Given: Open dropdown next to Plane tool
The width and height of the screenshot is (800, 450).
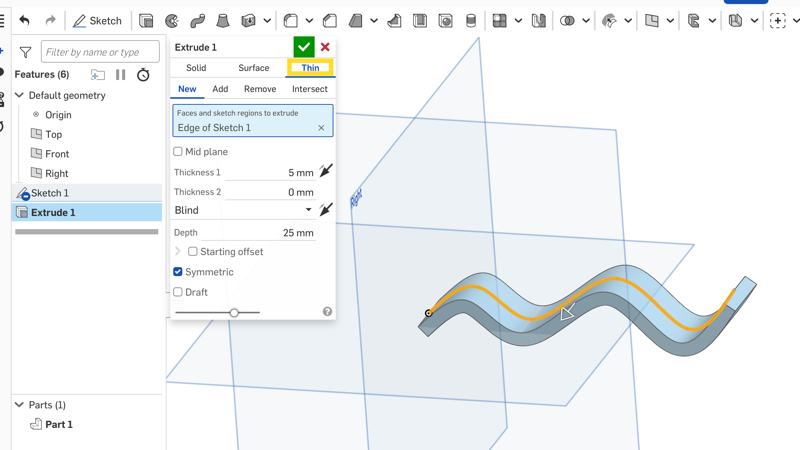Looking at the screenshot, I should tap(670, 21).
